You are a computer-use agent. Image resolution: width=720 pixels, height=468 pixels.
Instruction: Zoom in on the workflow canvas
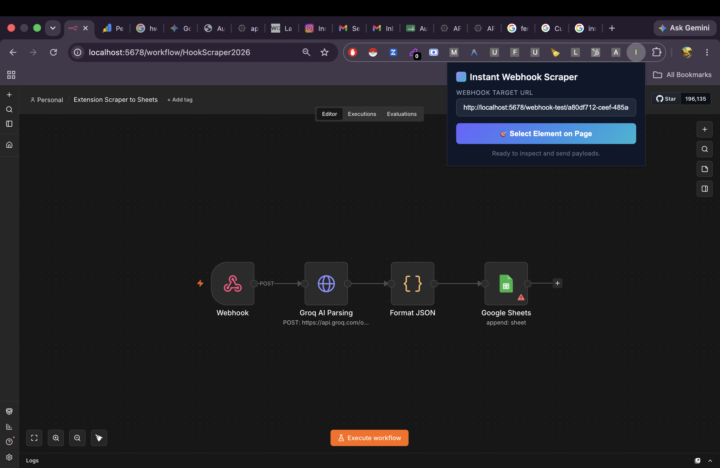pyautogui.click(x=56, y=438)
